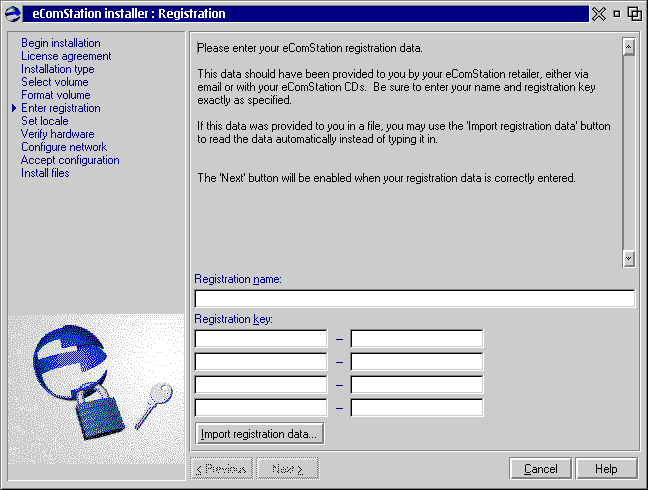Open the Accept configuration step
Screen dimensions: 648x490
[x=70, y=160]
